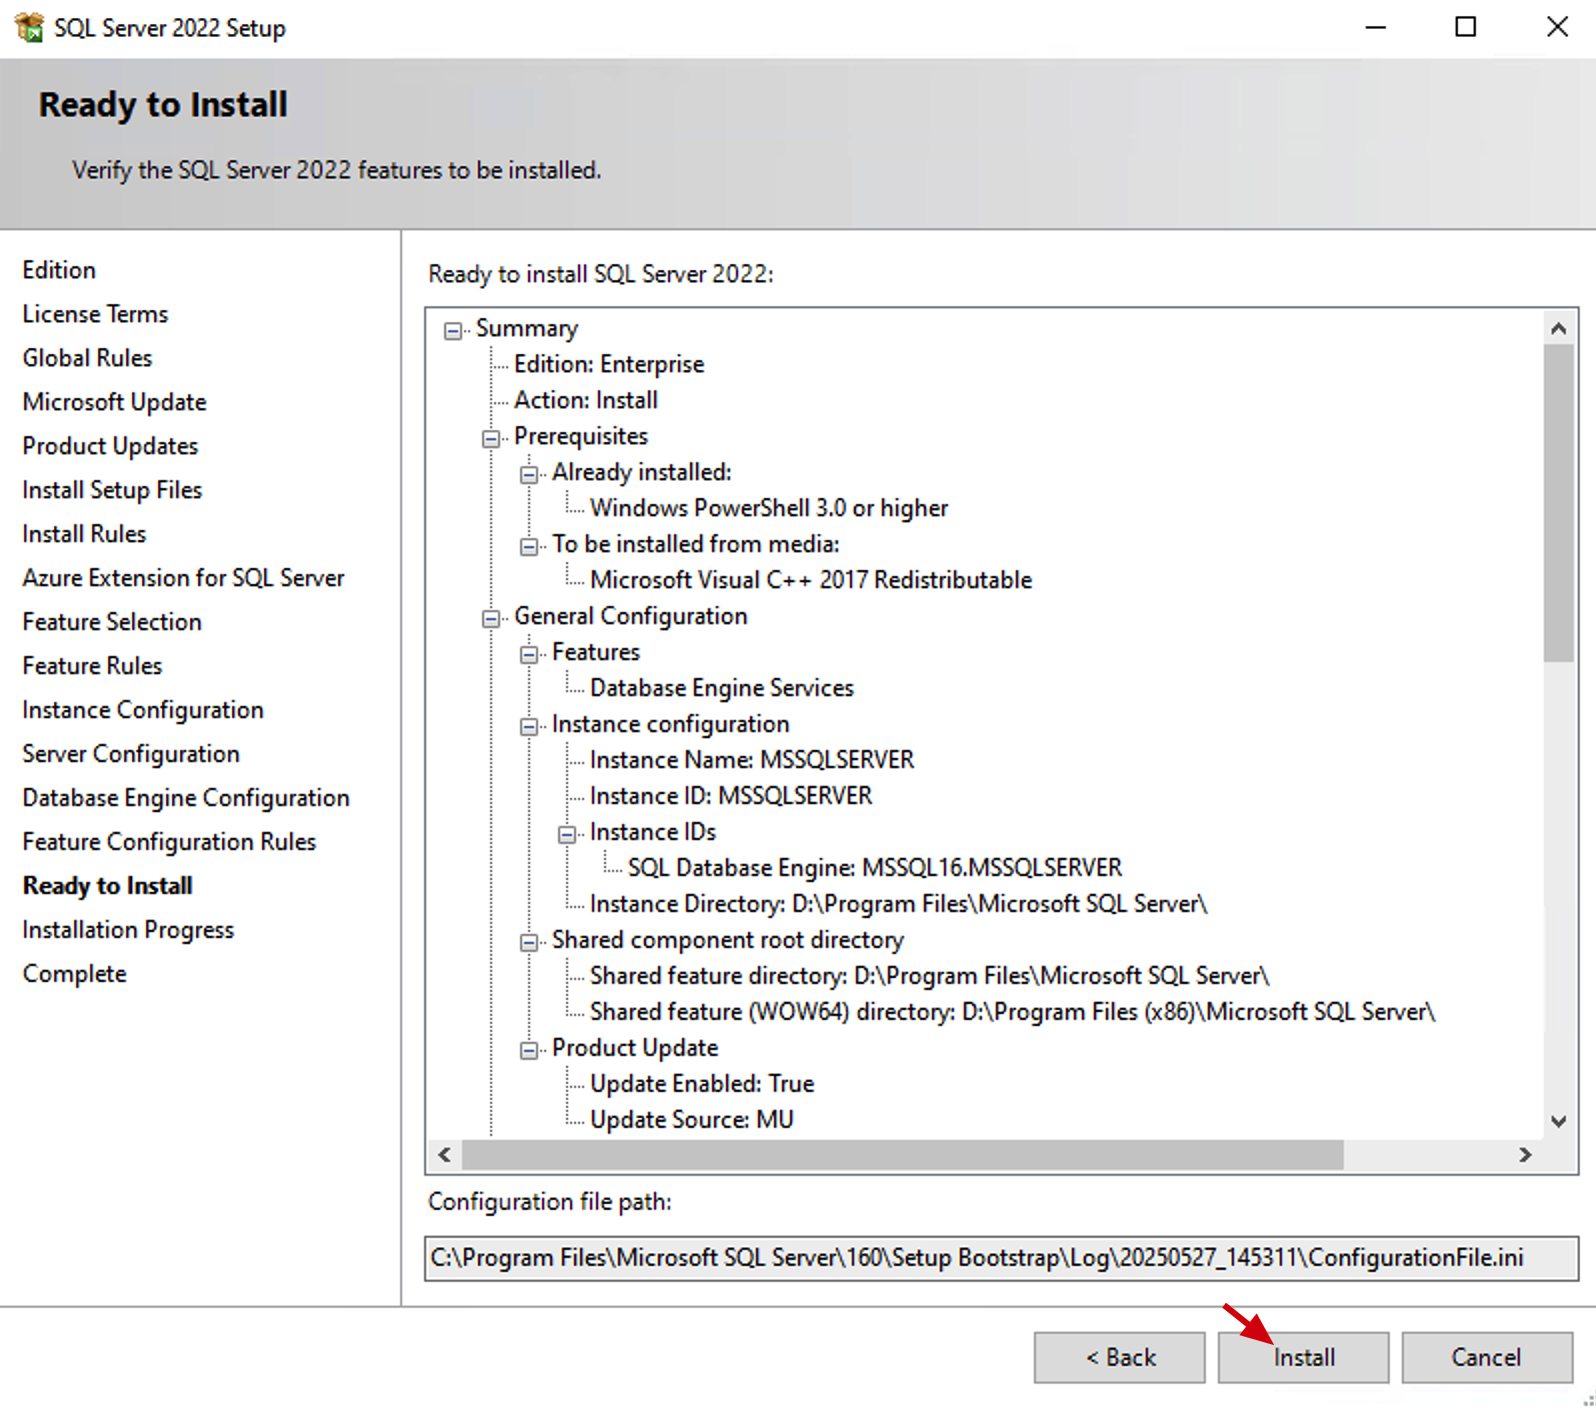The height and width of the screenshot is (1408, 1596).
Task: Select the Edition: Enterprise row
Action: point(609,364)
